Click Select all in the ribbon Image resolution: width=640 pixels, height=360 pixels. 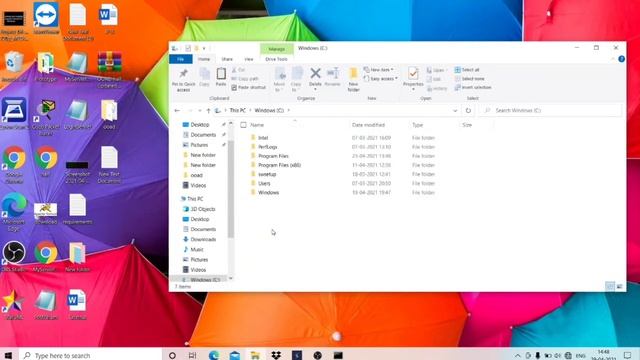pos(467,70)
